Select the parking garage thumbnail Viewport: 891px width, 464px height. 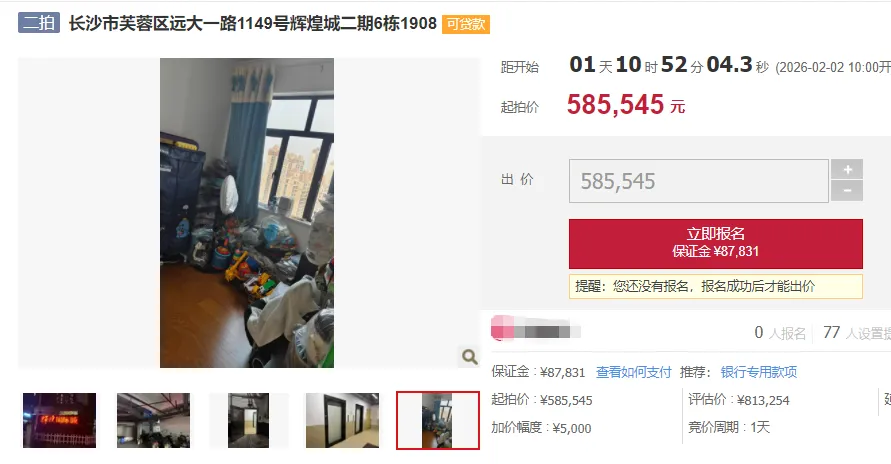coord(153,420)
